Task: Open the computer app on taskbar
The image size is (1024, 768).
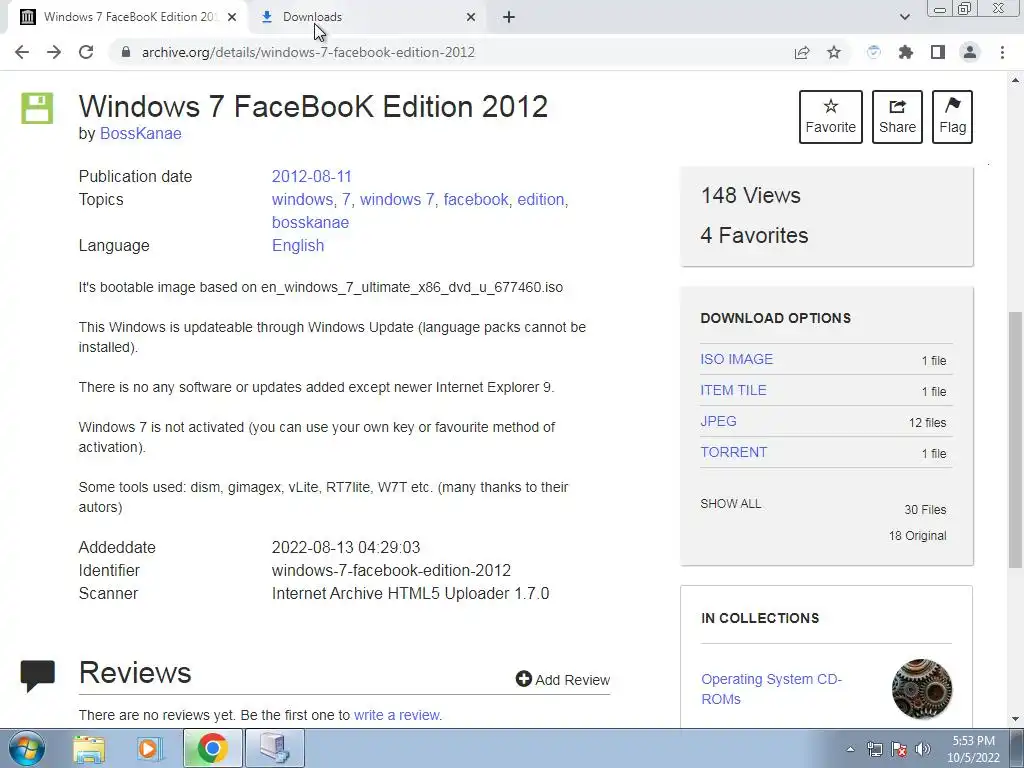Action: click(274, 748)
